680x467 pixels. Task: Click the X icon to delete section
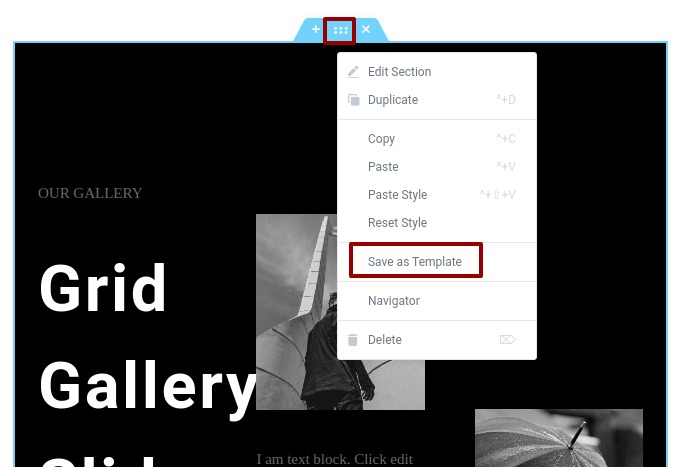click(366, 29)
